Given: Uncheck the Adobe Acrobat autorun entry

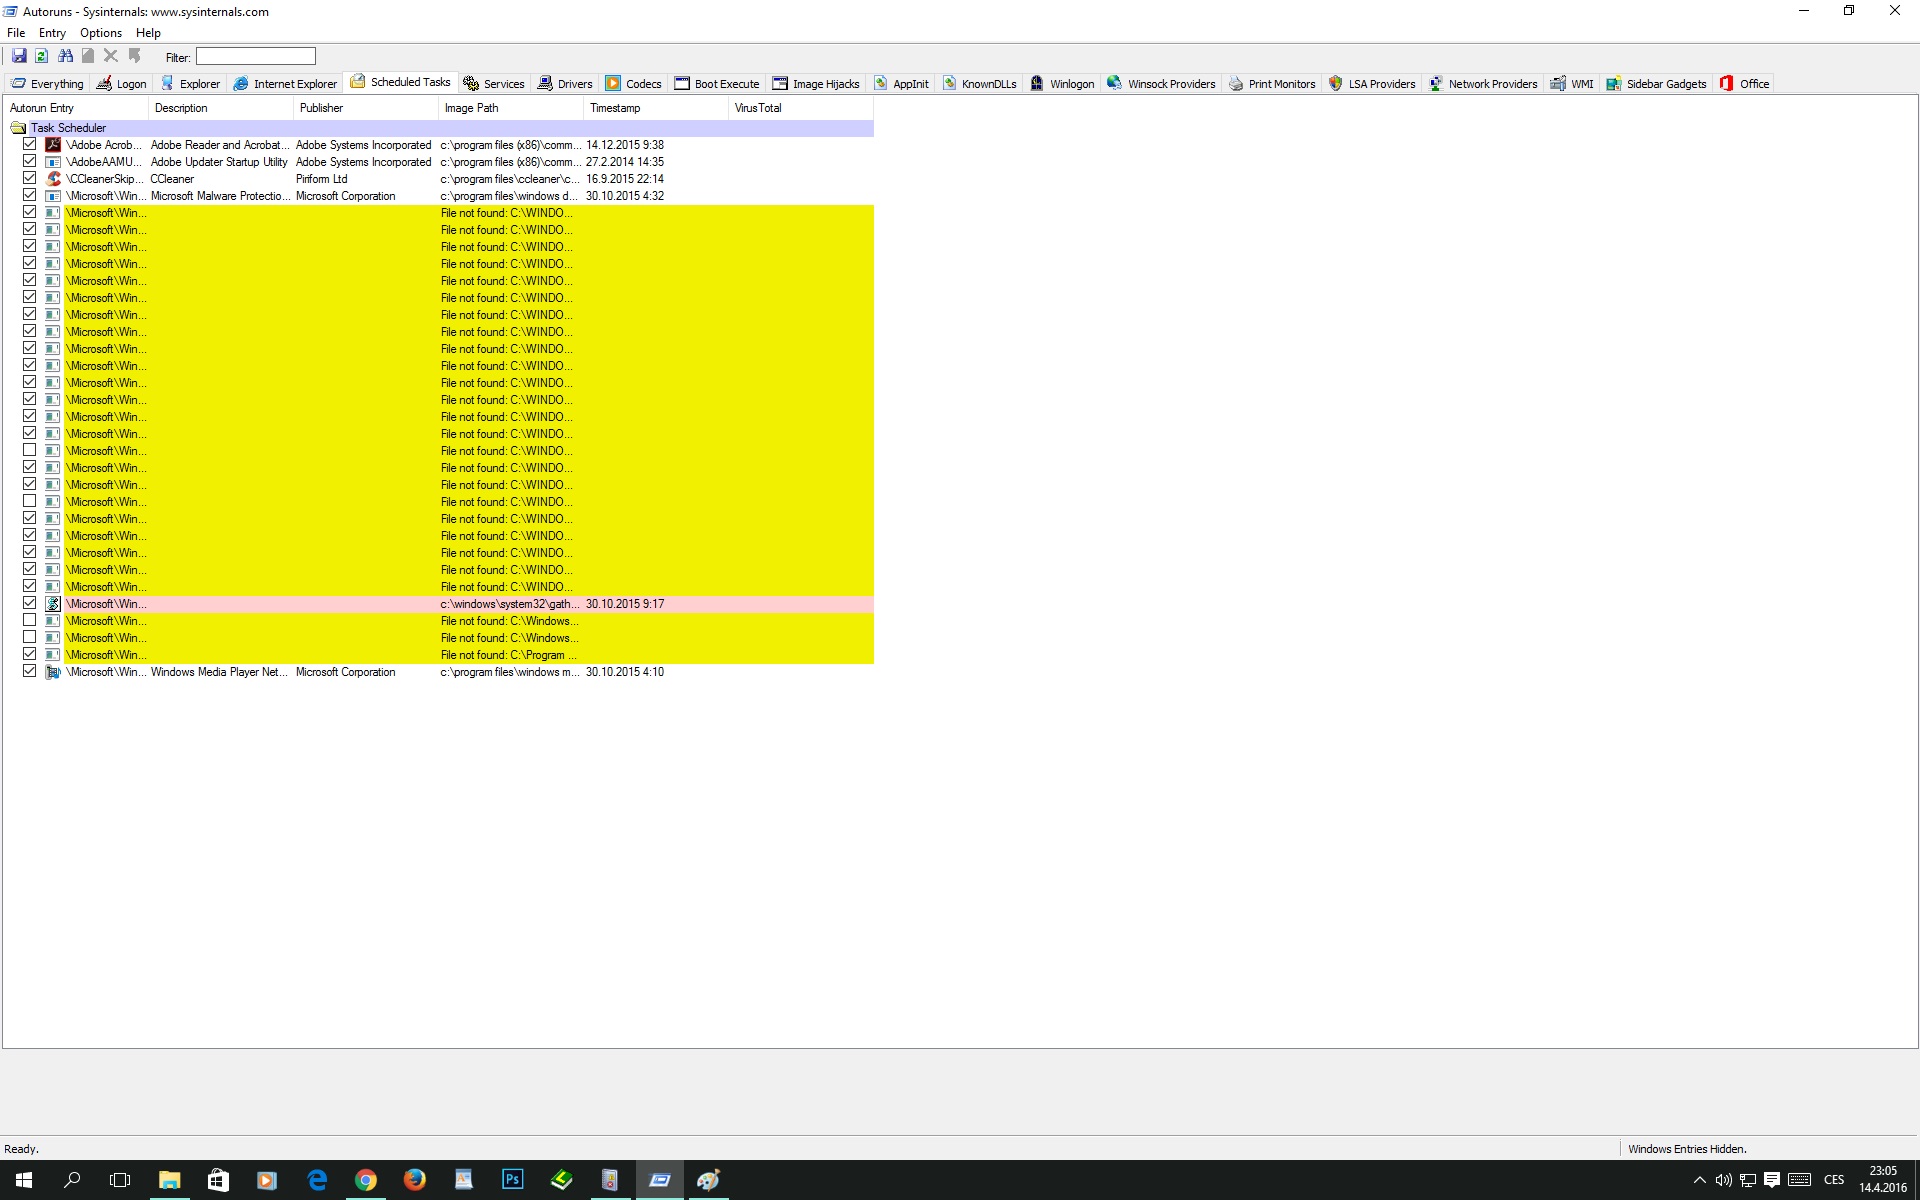Looking at the screenshot, I should (x=30, y=145).
